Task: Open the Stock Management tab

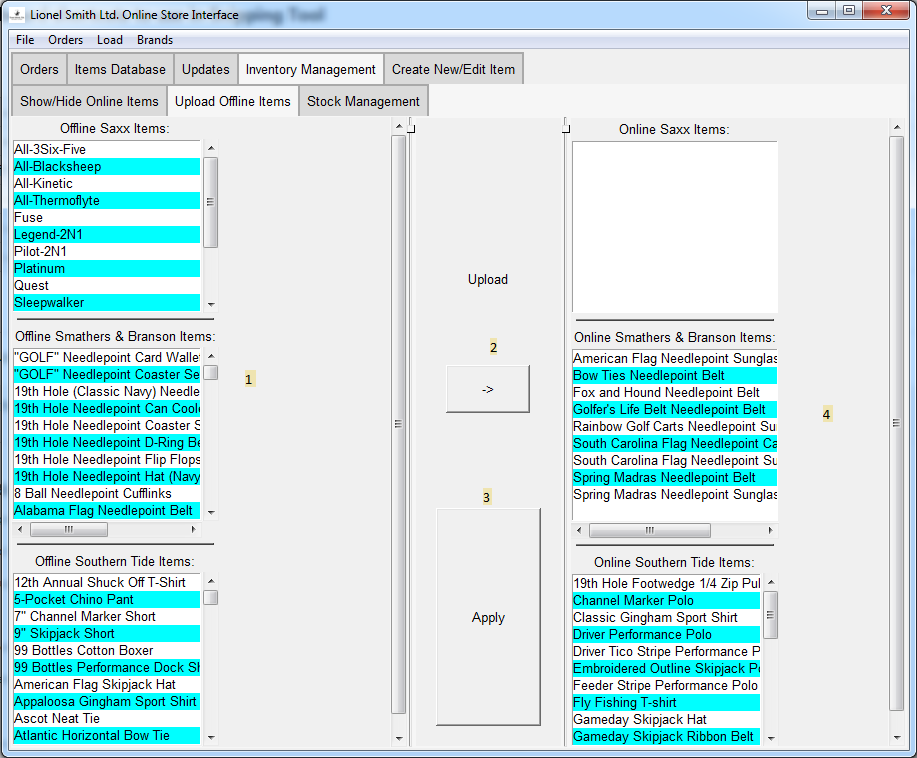Action: tap(363, 101)
